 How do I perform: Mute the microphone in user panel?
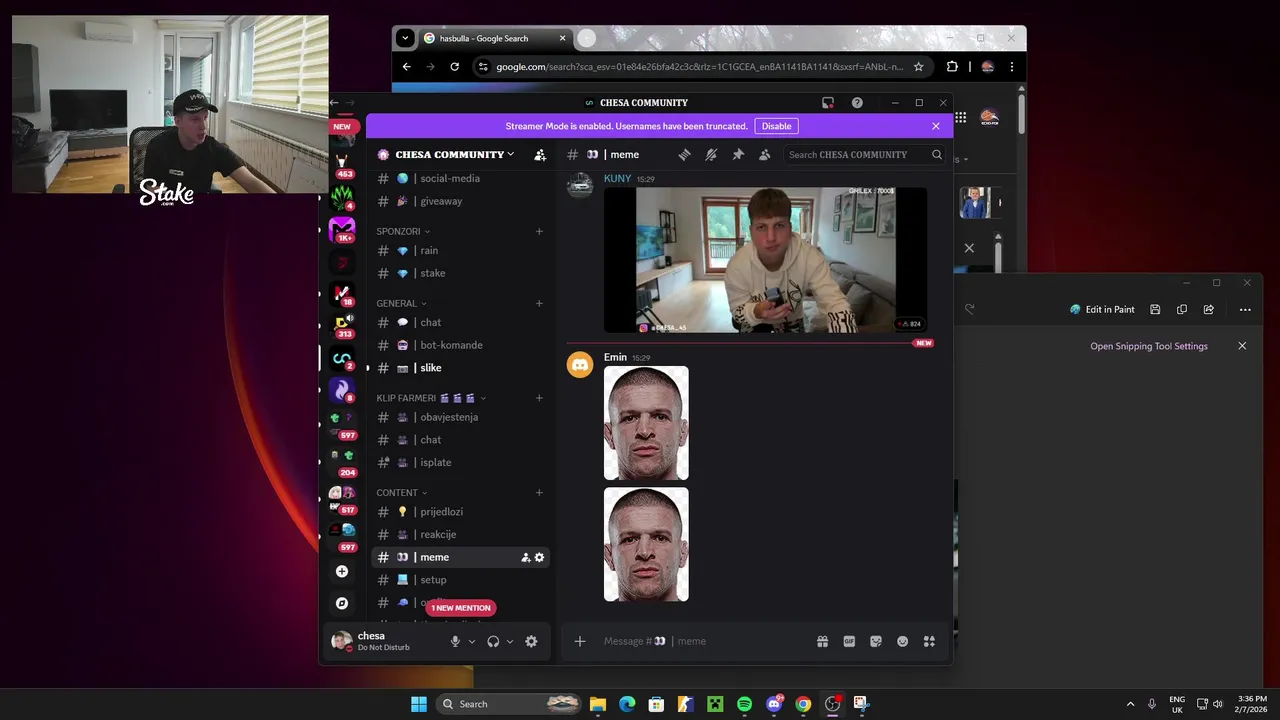[x=455, y=641]
